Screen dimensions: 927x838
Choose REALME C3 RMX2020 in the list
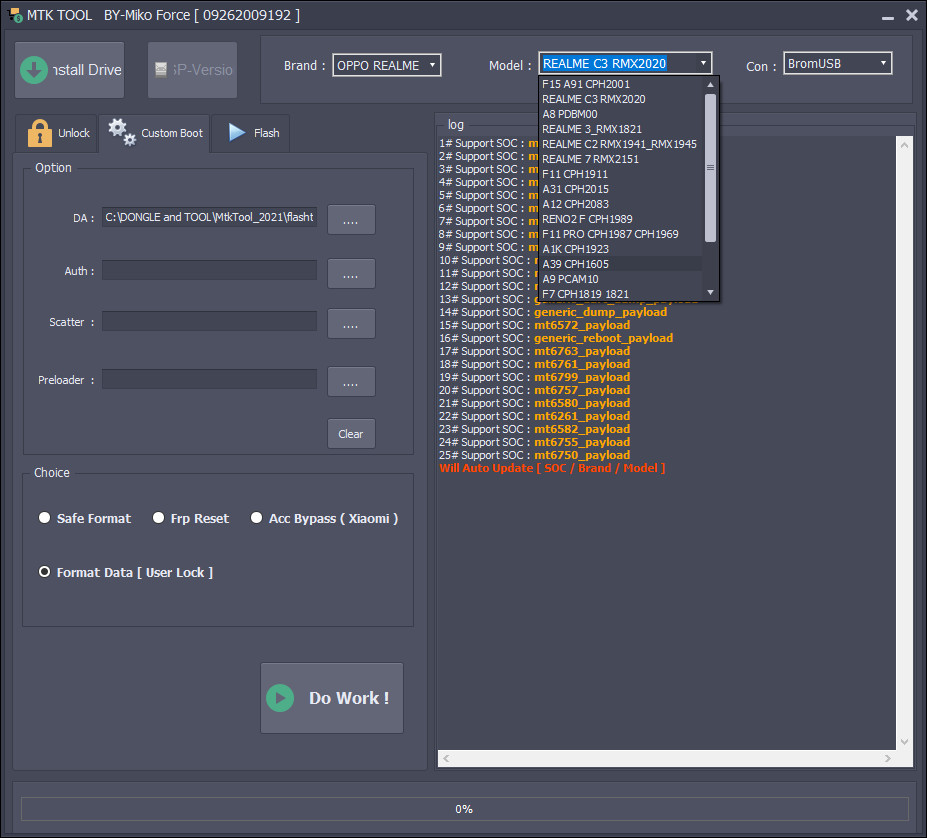[x=621, y=99]
